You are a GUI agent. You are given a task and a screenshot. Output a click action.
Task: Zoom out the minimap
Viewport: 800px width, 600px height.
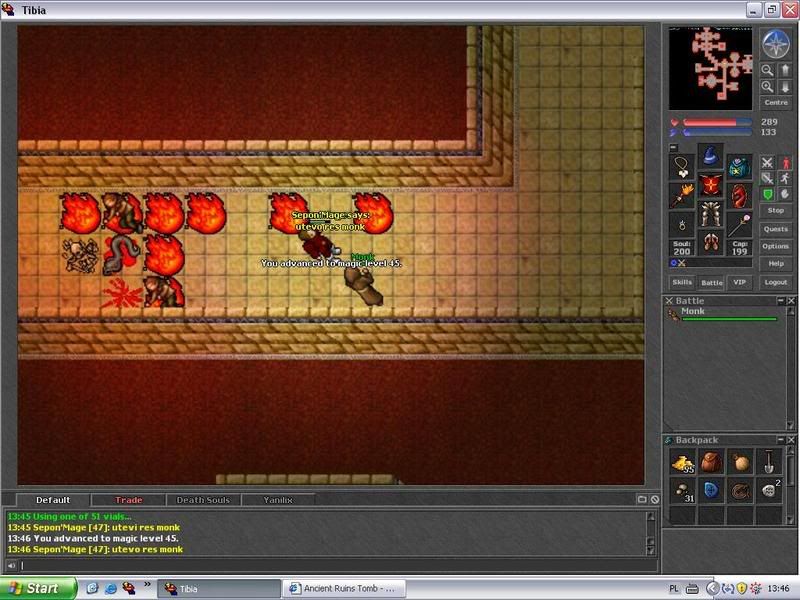tap(767, 70)
